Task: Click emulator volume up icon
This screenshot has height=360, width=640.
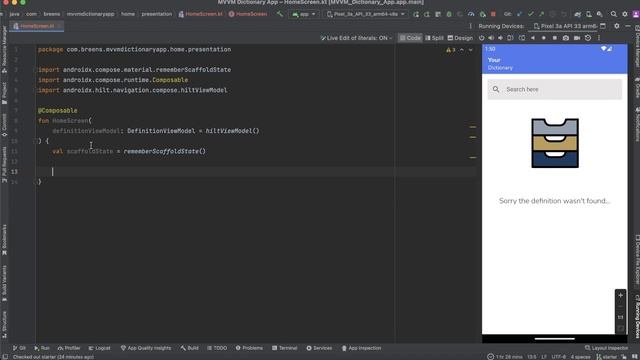Action: point(491,38)
